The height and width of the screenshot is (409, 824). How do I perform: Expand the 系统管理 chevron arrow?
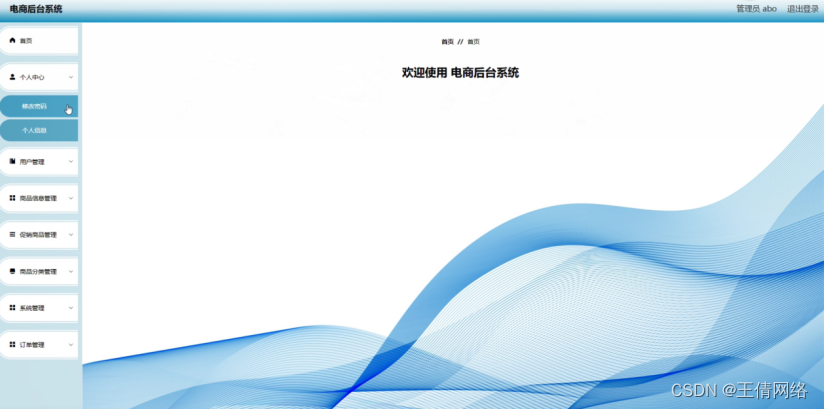click(x=71, y=308)
